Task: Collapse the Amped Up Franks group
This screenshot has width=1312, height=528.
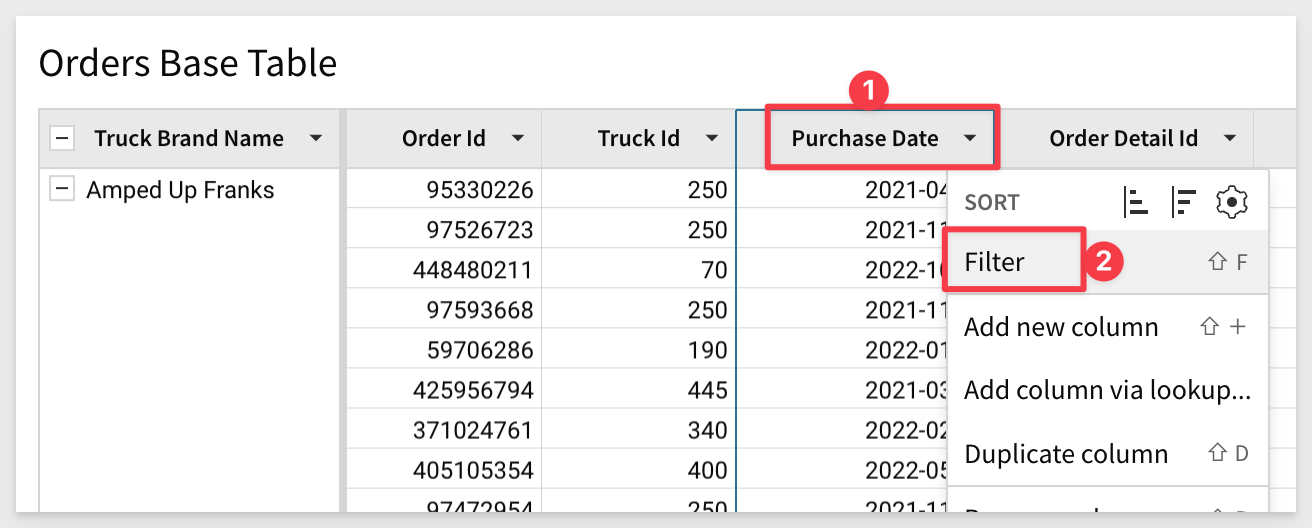Action: 62,190
